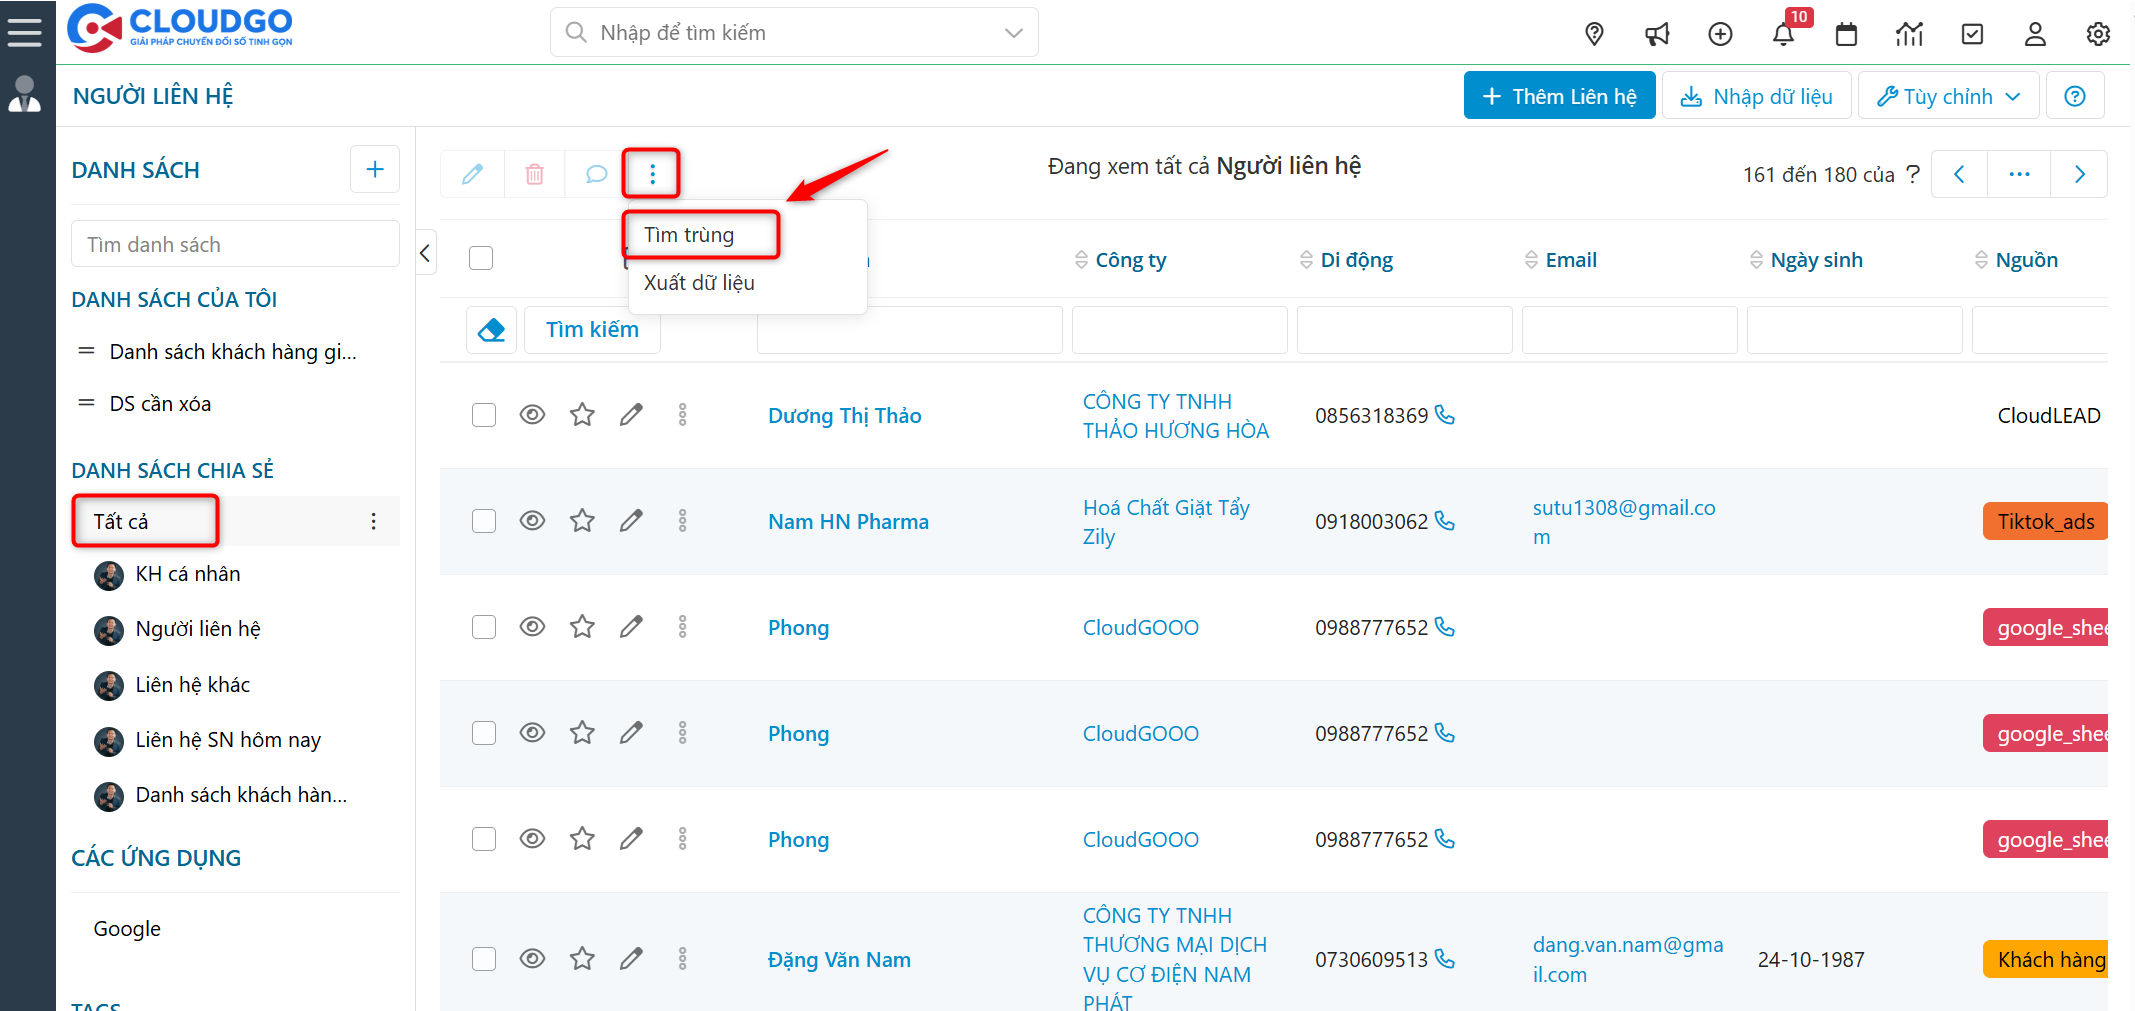The height and width of the screenshot is (1011, 2135).
Task: Toggle the eye preview for Dương Thị Thảo
Action: point(532,414)
